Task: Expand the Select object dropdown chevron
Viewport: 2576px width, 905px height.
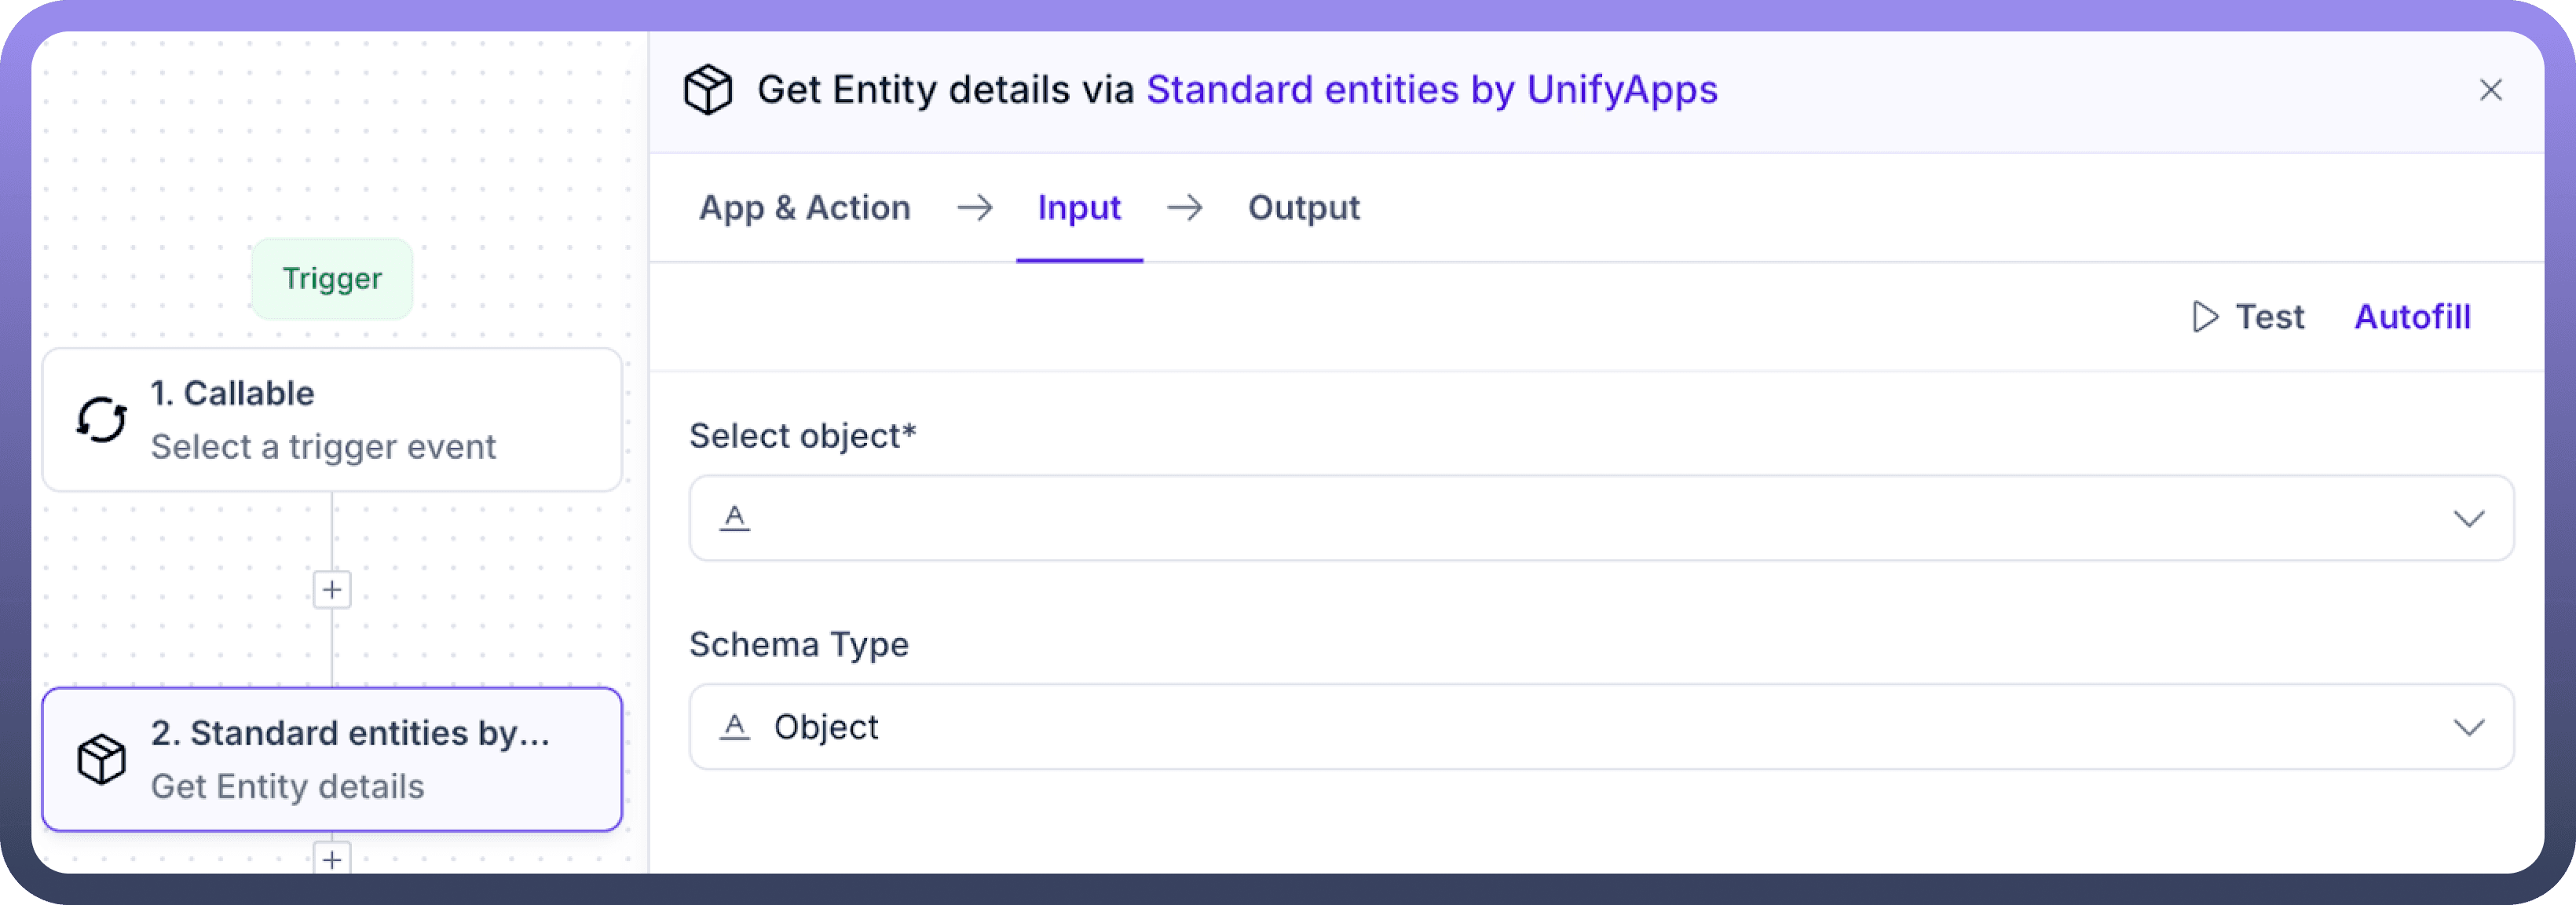Action: 2468,518
